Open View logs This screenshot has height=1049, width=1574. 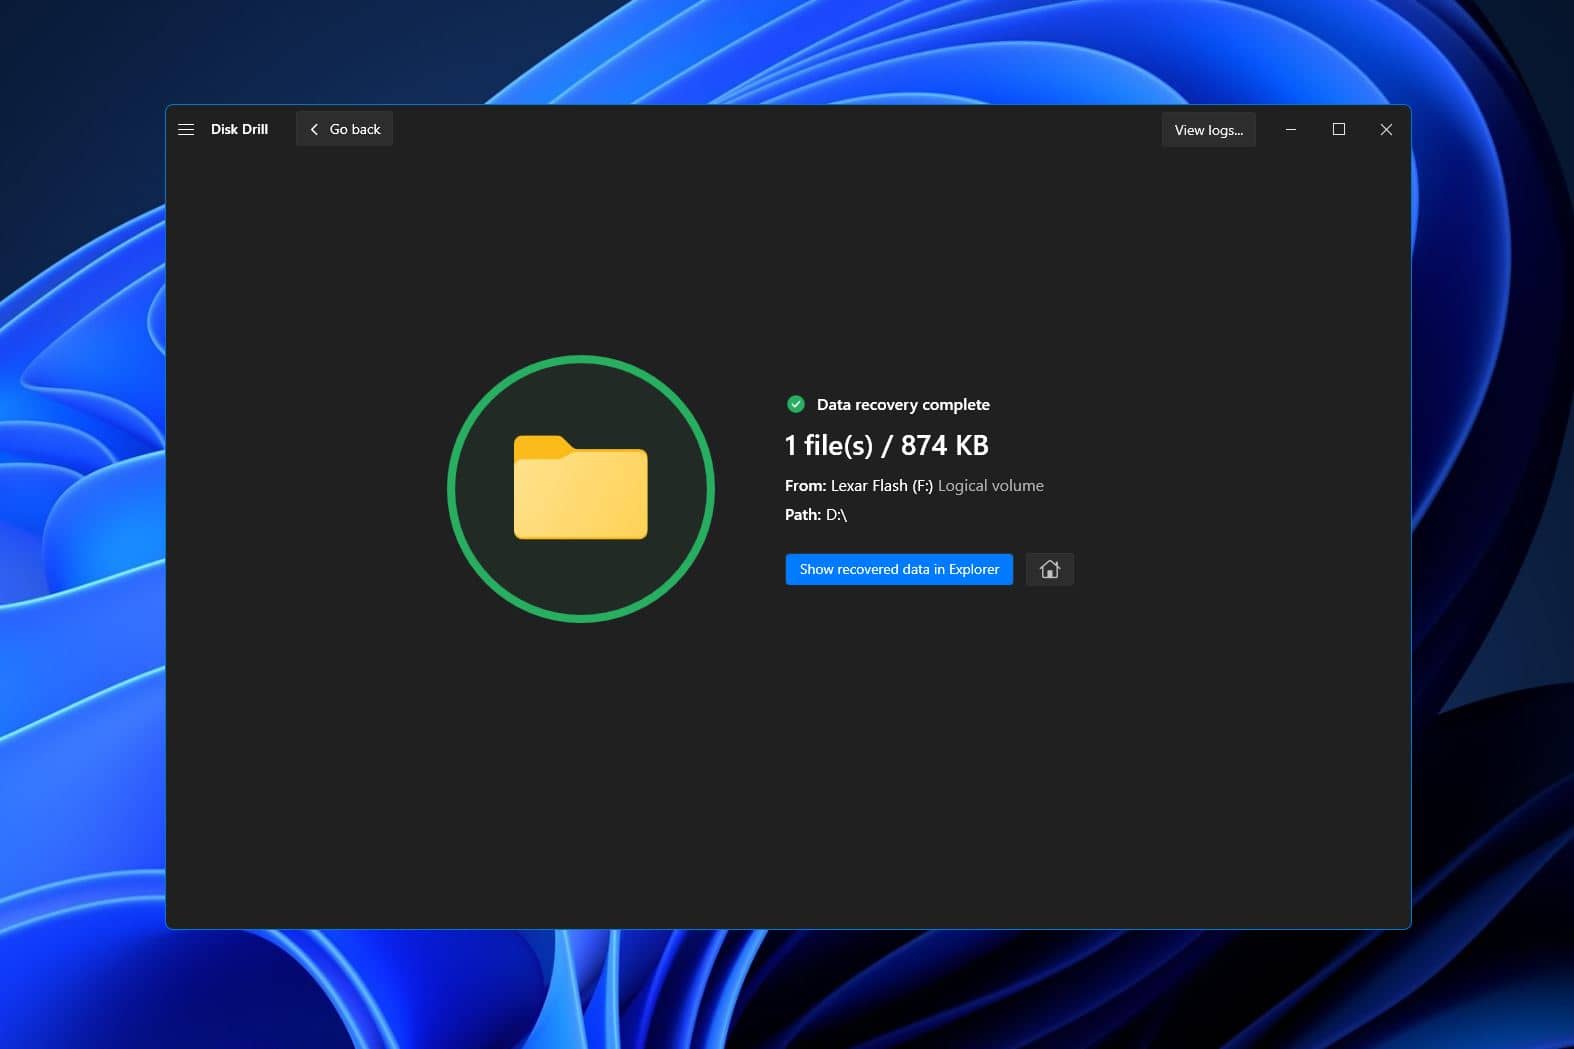coord(1208,130)
